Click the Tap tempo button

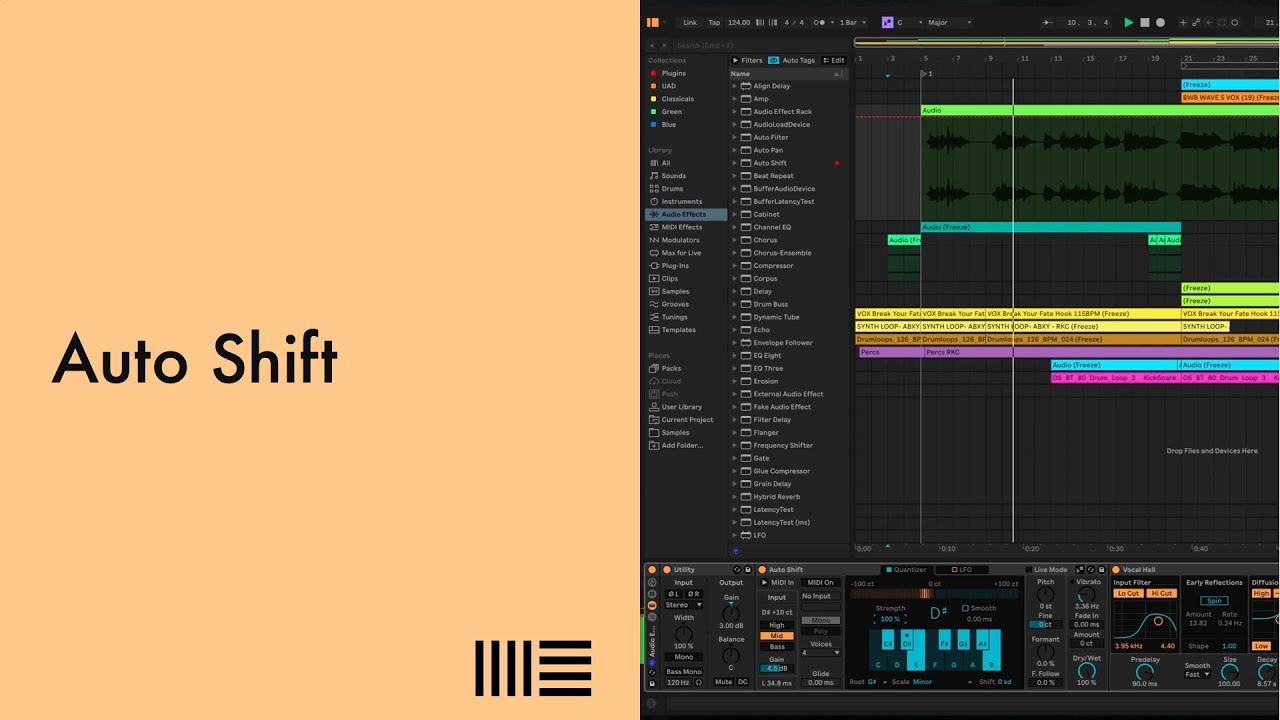(x=714, y=22)
